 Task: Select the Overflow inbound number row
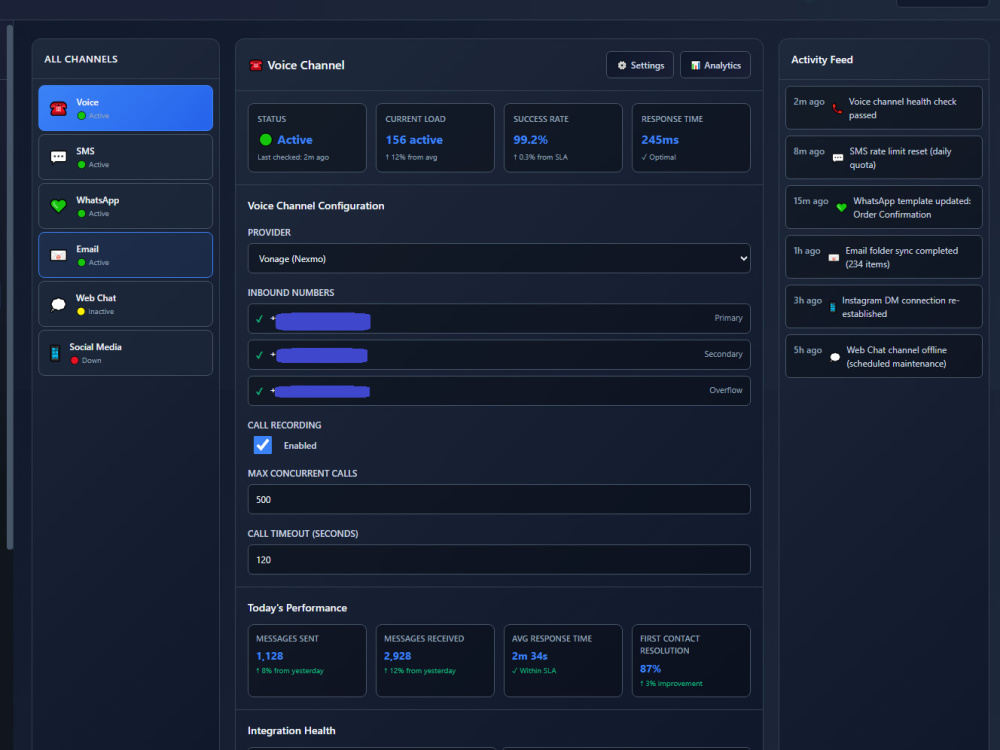pos(499,391)
